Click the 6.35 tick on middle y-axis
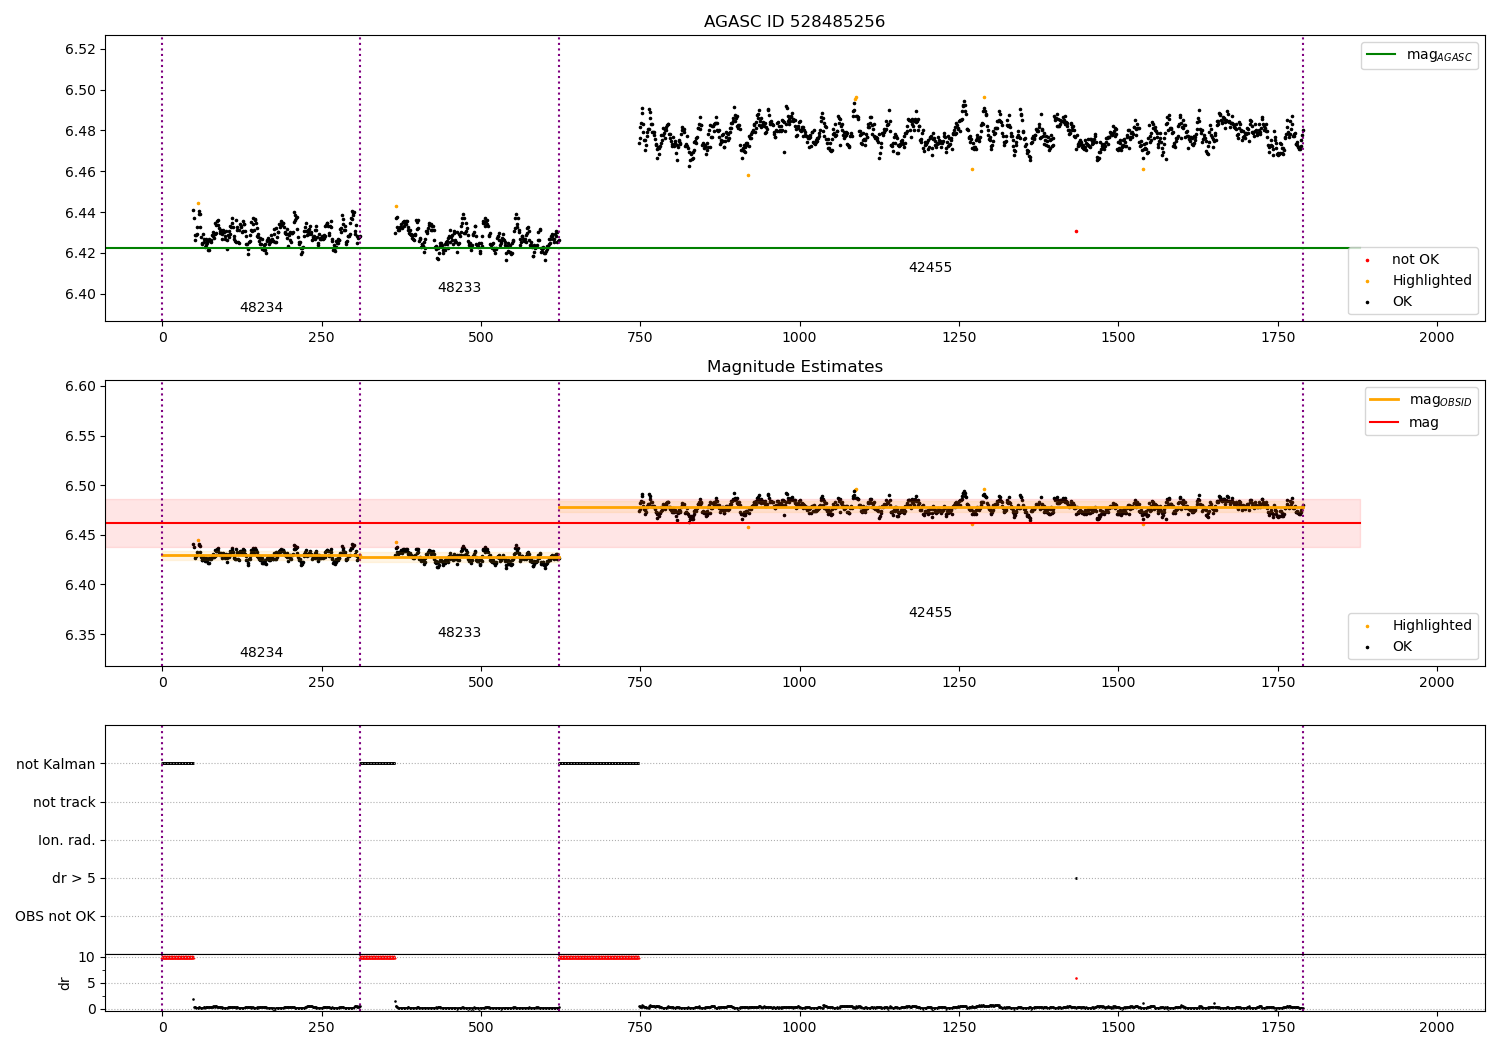 click(80, 636)
